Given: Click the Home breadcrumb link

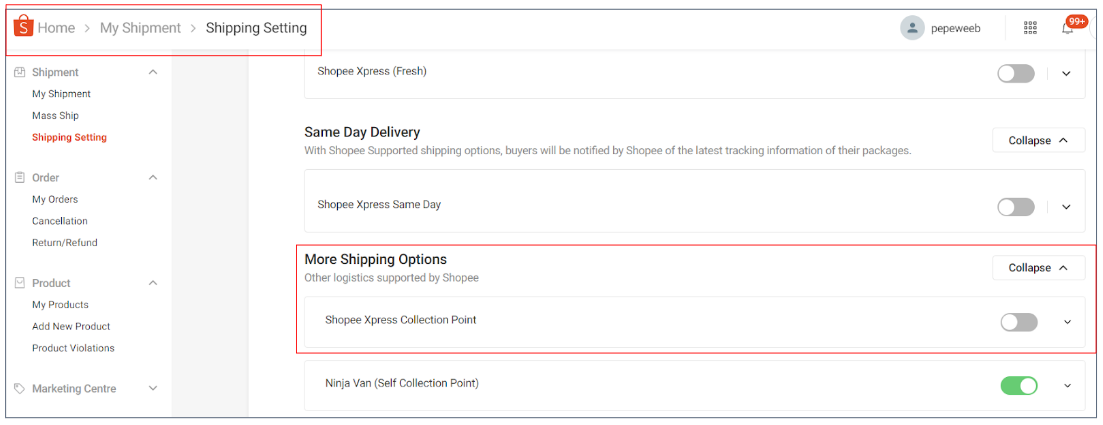Looking at the screenshot, I should pyautogui.click(x=56, y=28).
